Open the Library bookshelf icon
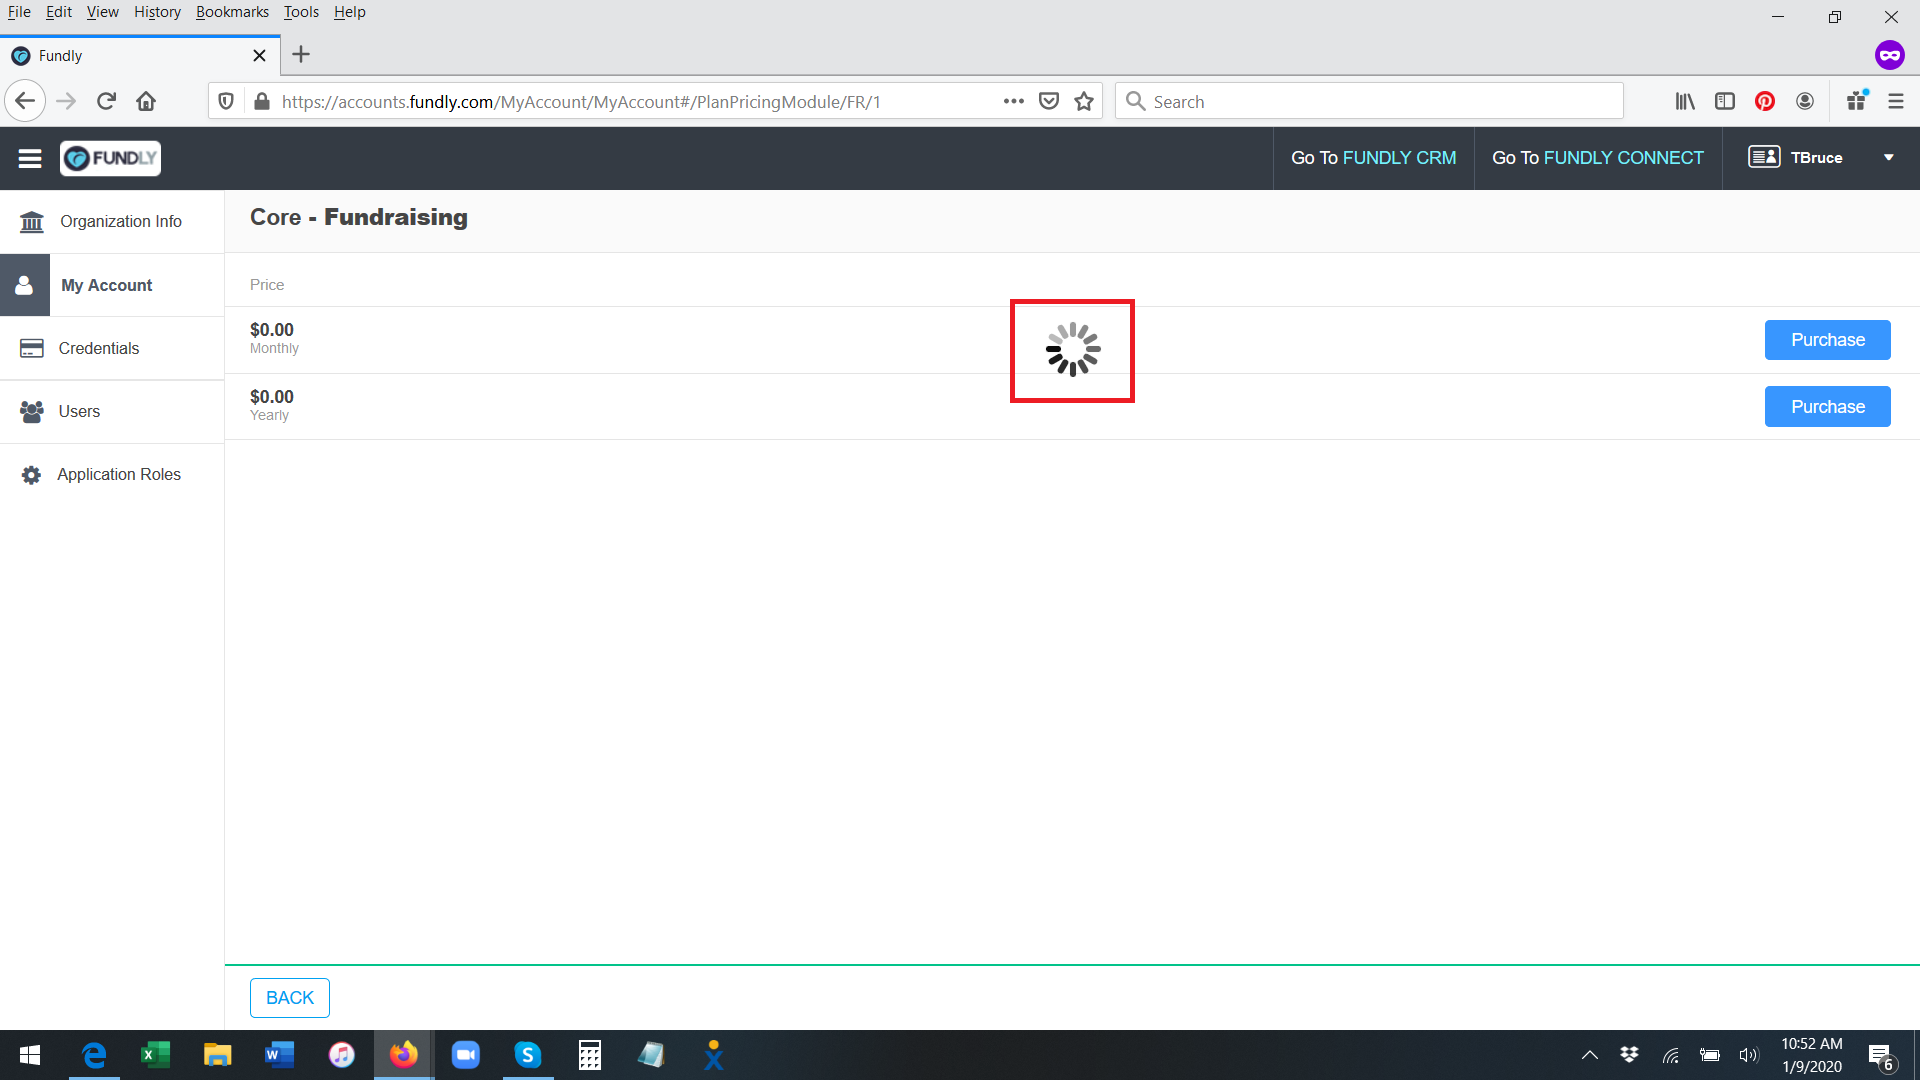Image resolution: width=1920 pixels, height=1080 pixels. (1685, 101)
